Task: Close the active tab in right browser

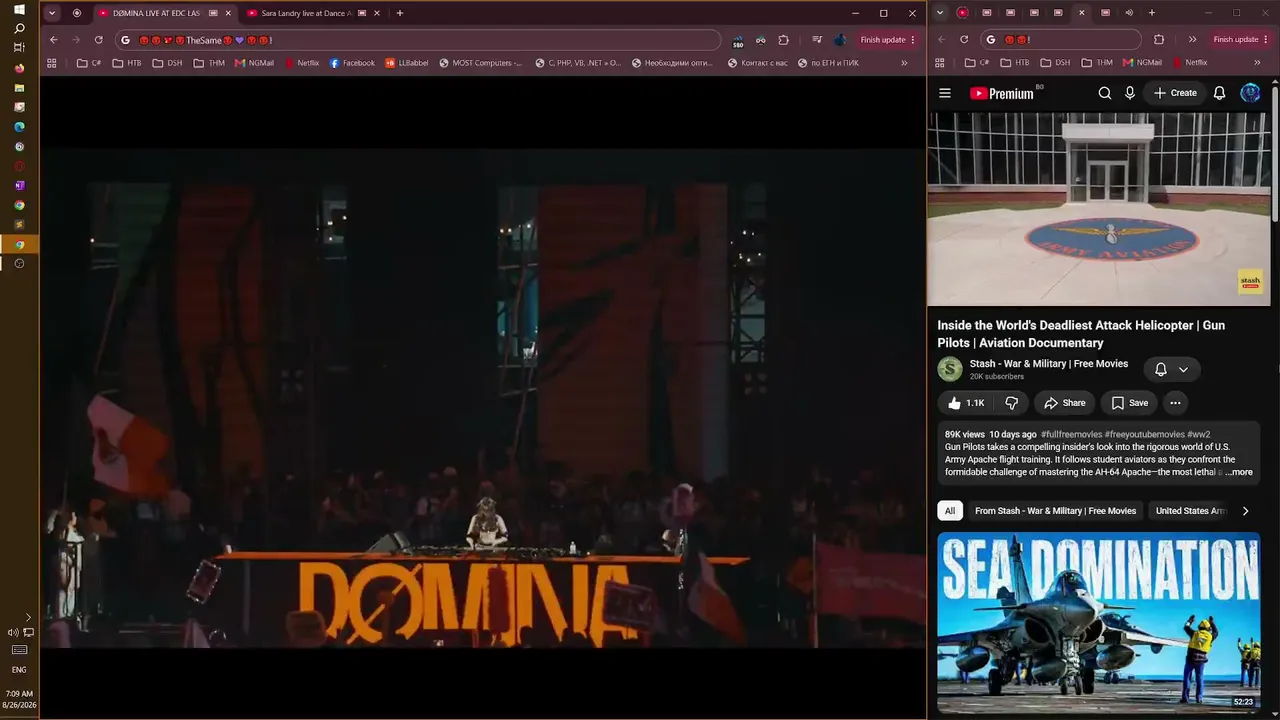Action: pyautogui.click(x=1081, y=13)
